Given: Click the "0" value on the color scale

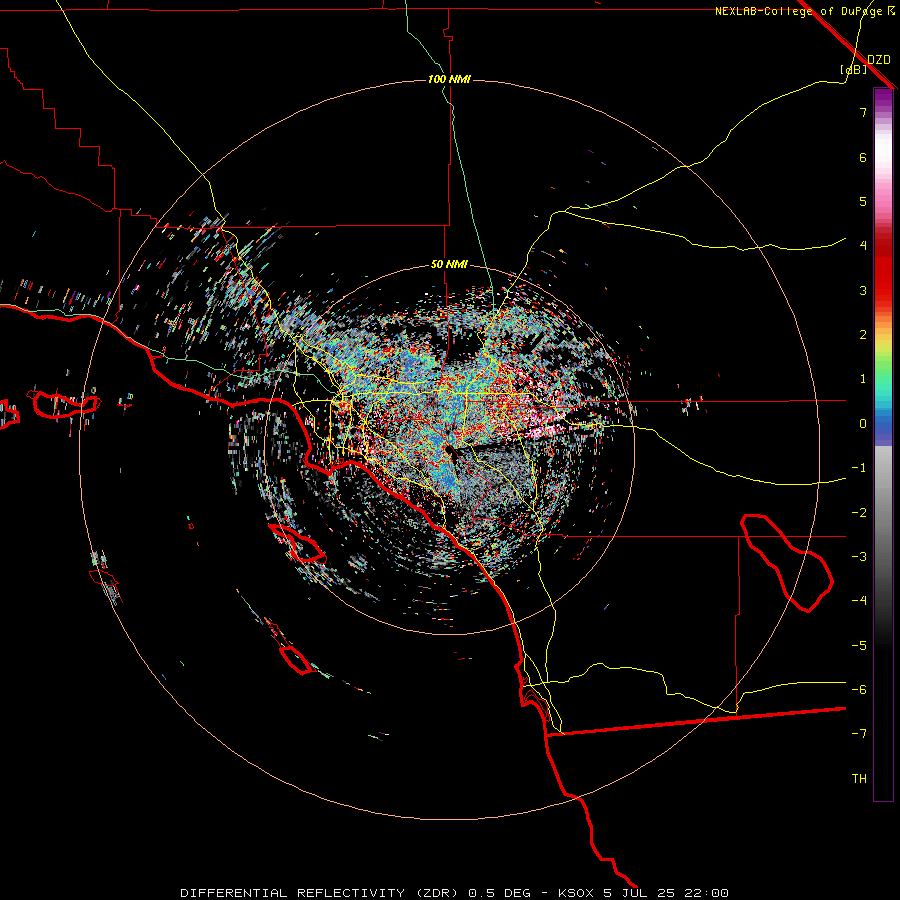Looking at the screenshot, I should tap(863, 424).
